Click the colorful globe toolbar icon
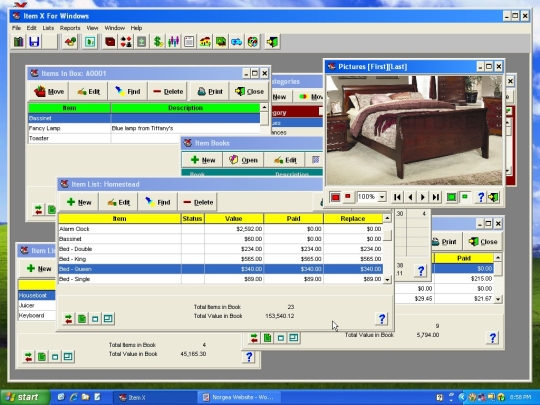Screen dimensions: 540x405 [x=252, y=42]
